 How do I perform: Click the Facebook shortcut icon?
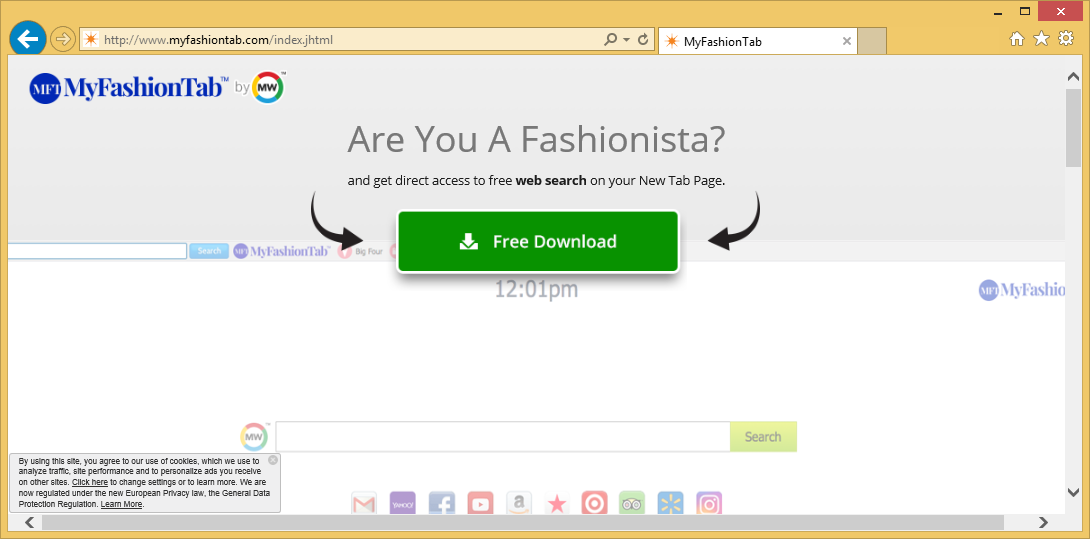(x=442, y=504)
